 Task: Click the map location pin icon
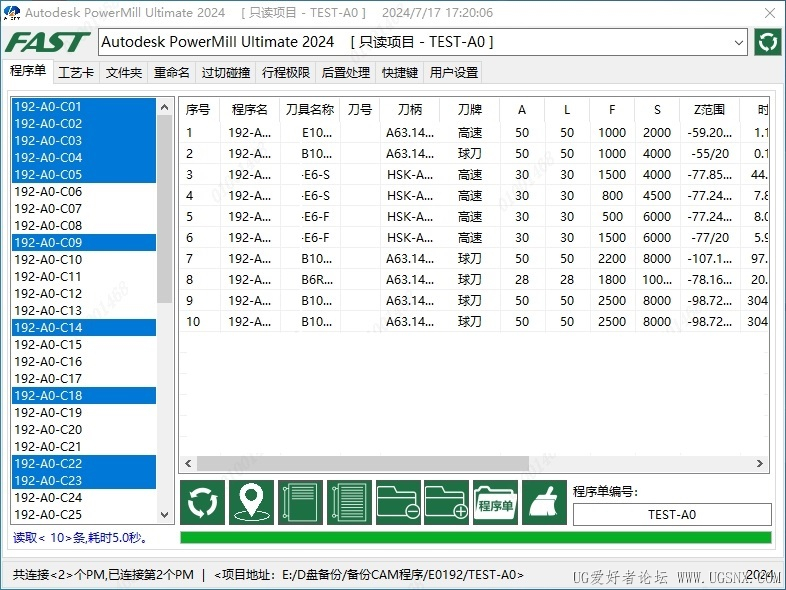coord(251,503)
